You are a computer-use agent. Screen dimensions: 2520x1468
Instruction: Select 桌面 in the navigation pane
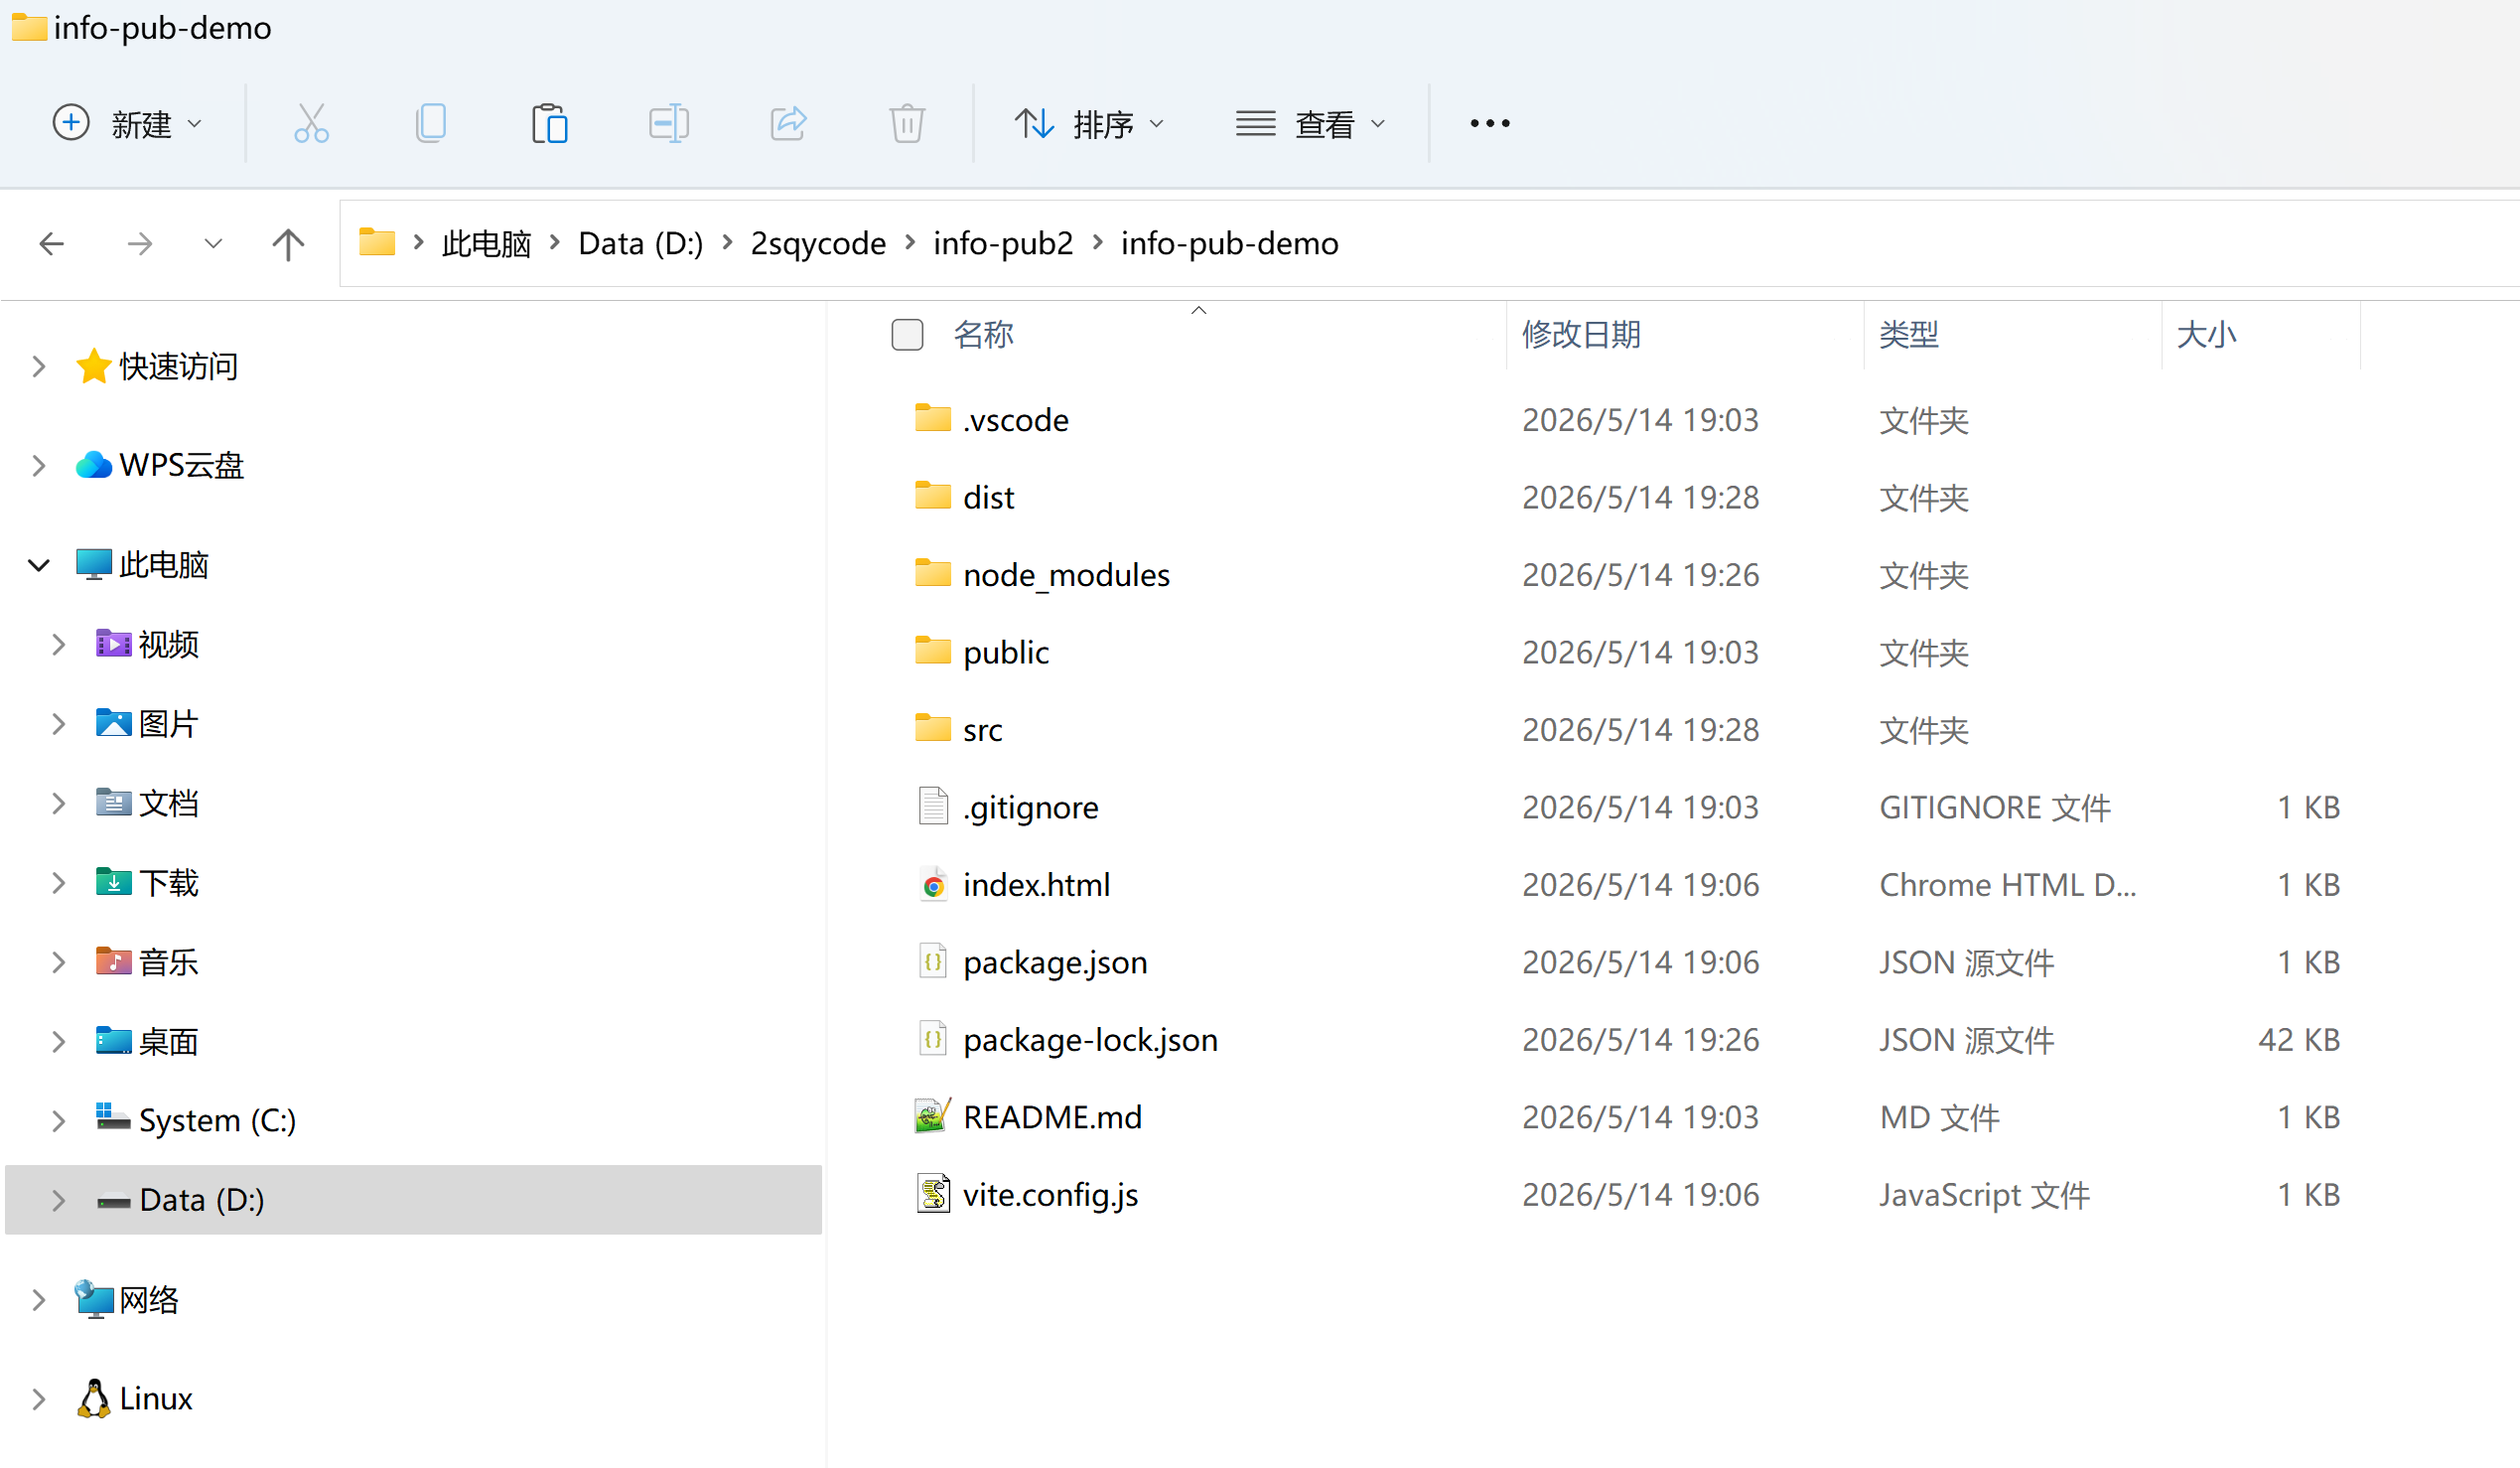pos(168,1042)
